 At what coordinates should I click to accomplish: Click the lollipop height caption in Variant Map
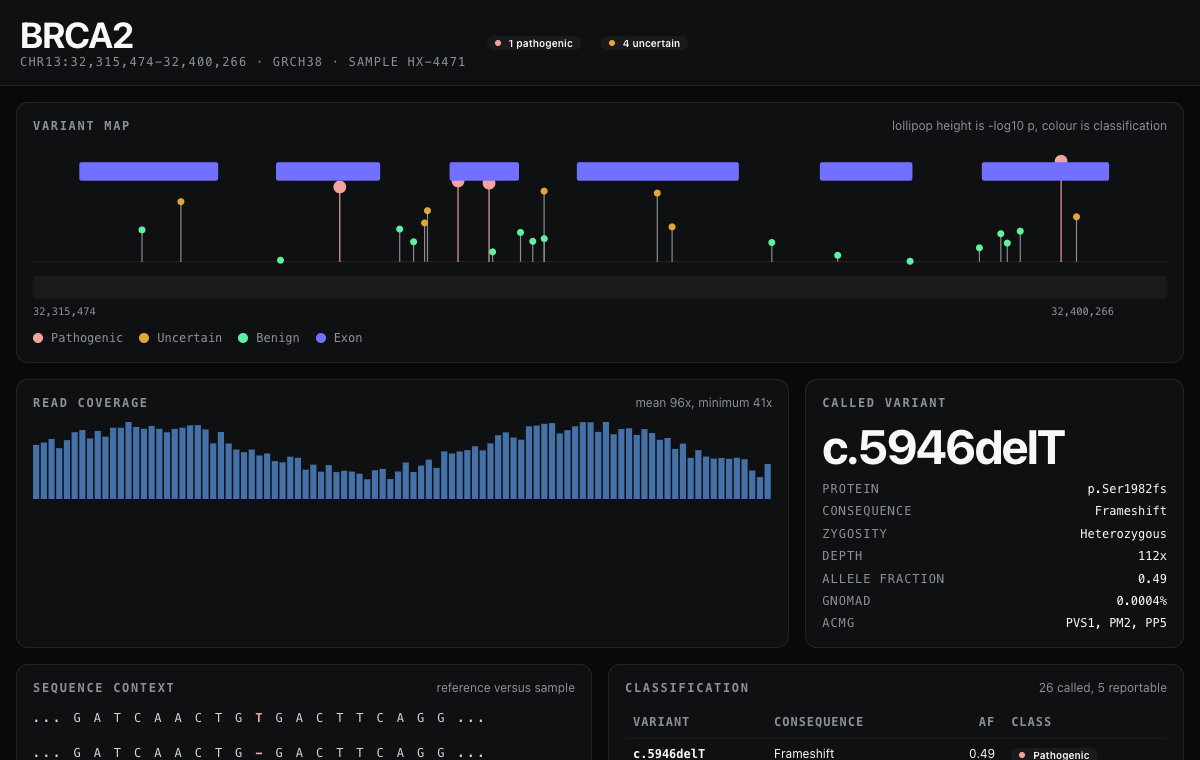coord(1029,126)
